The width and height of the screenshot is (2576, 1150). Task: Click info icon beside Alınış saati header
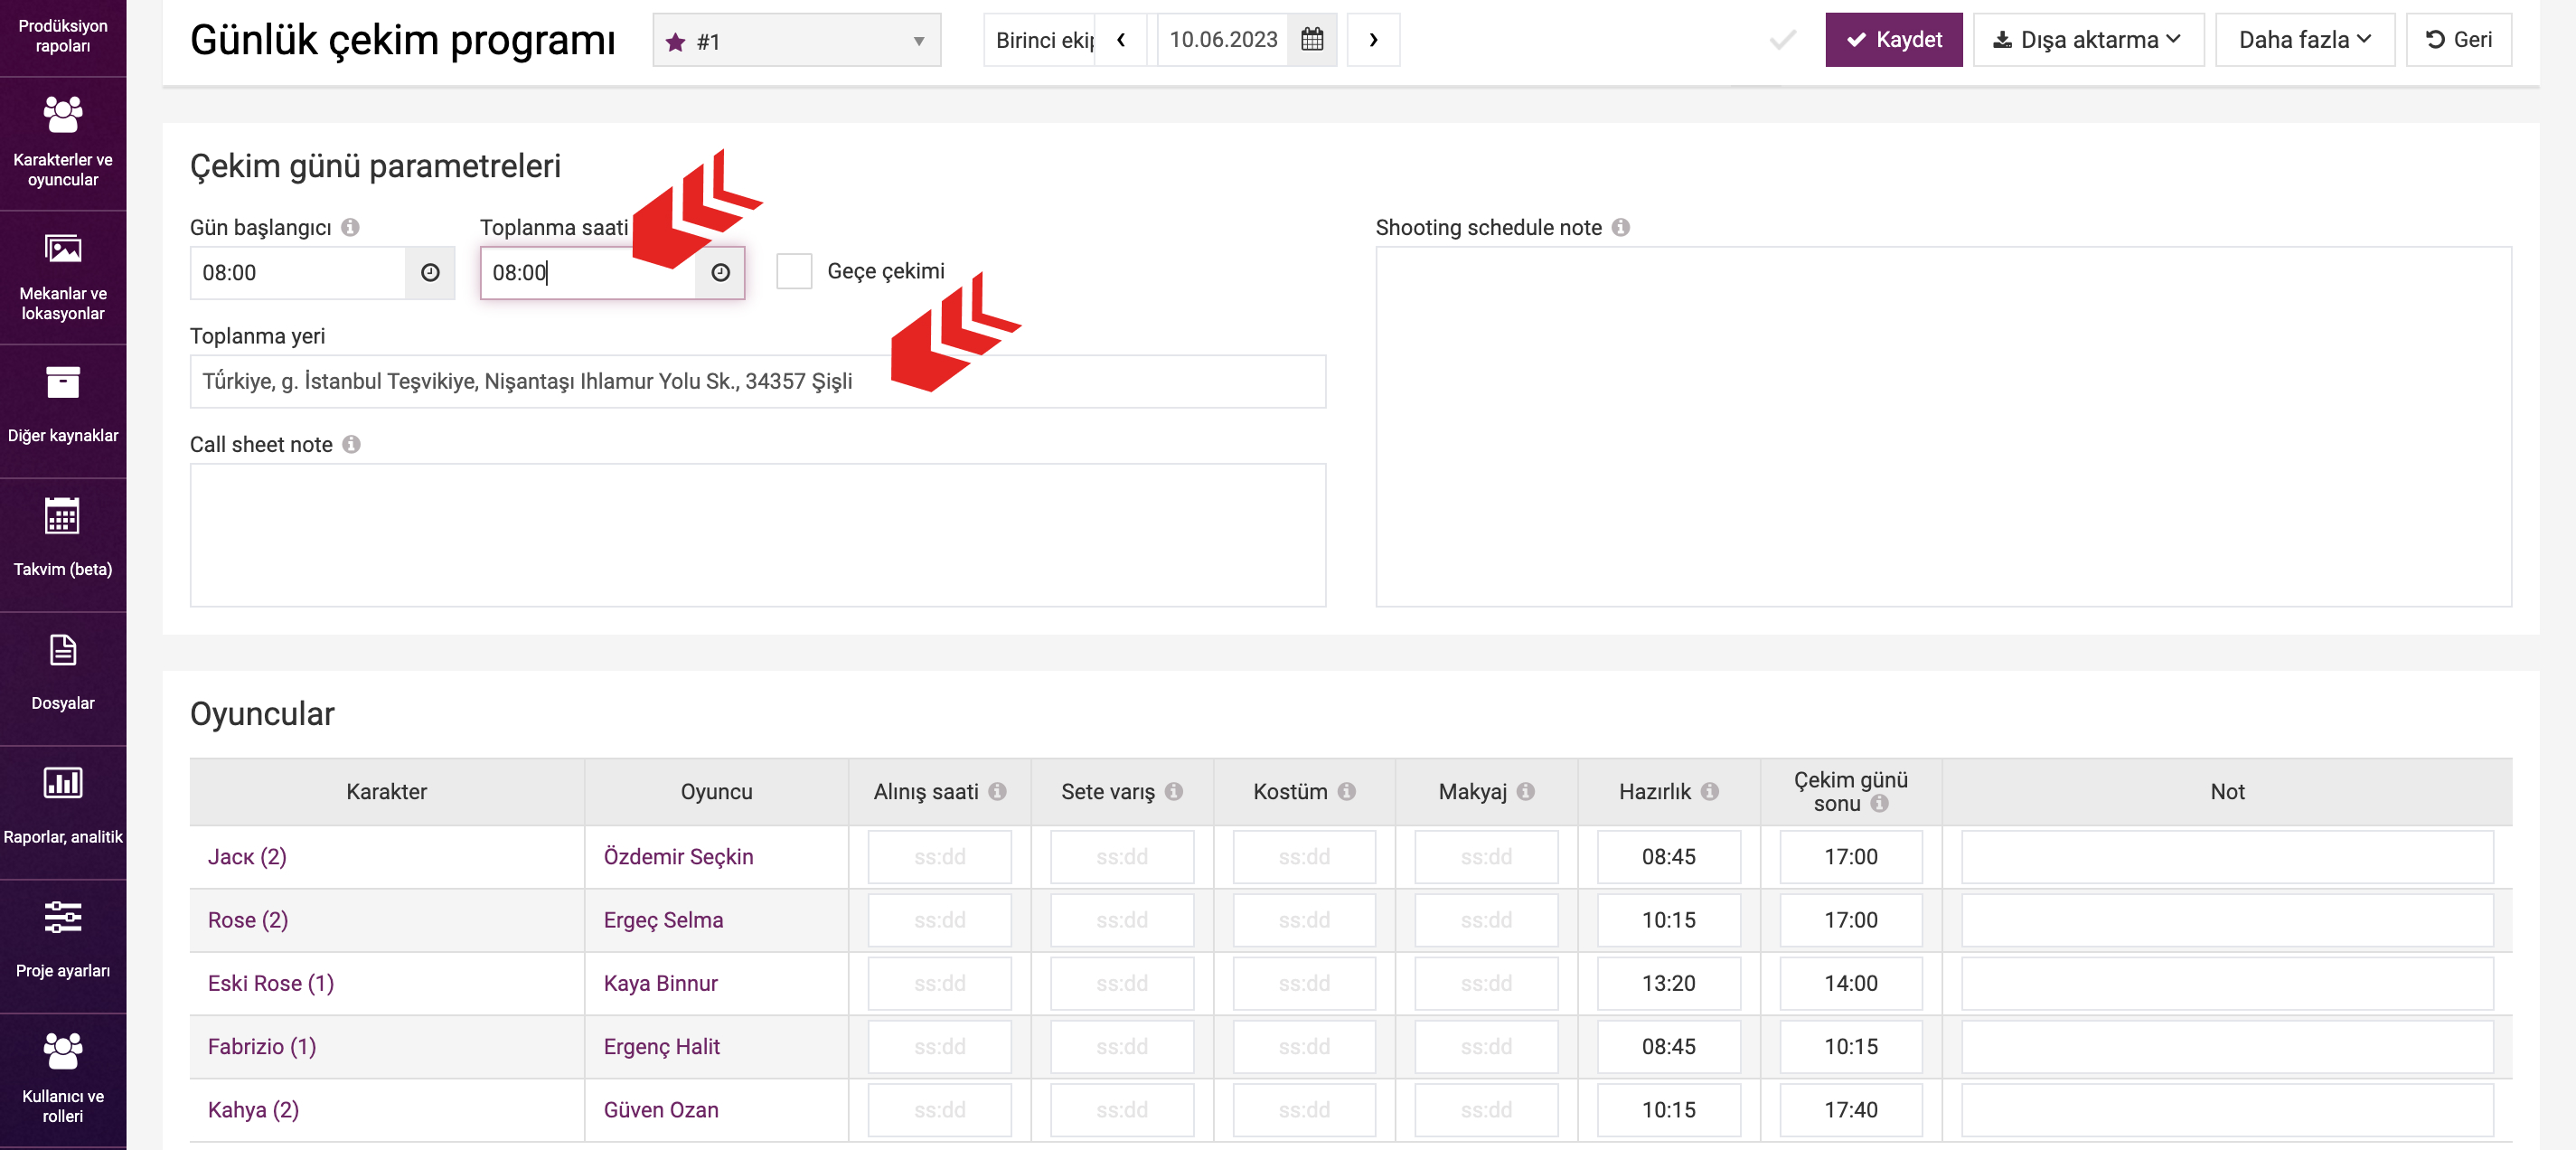point(997,791)
